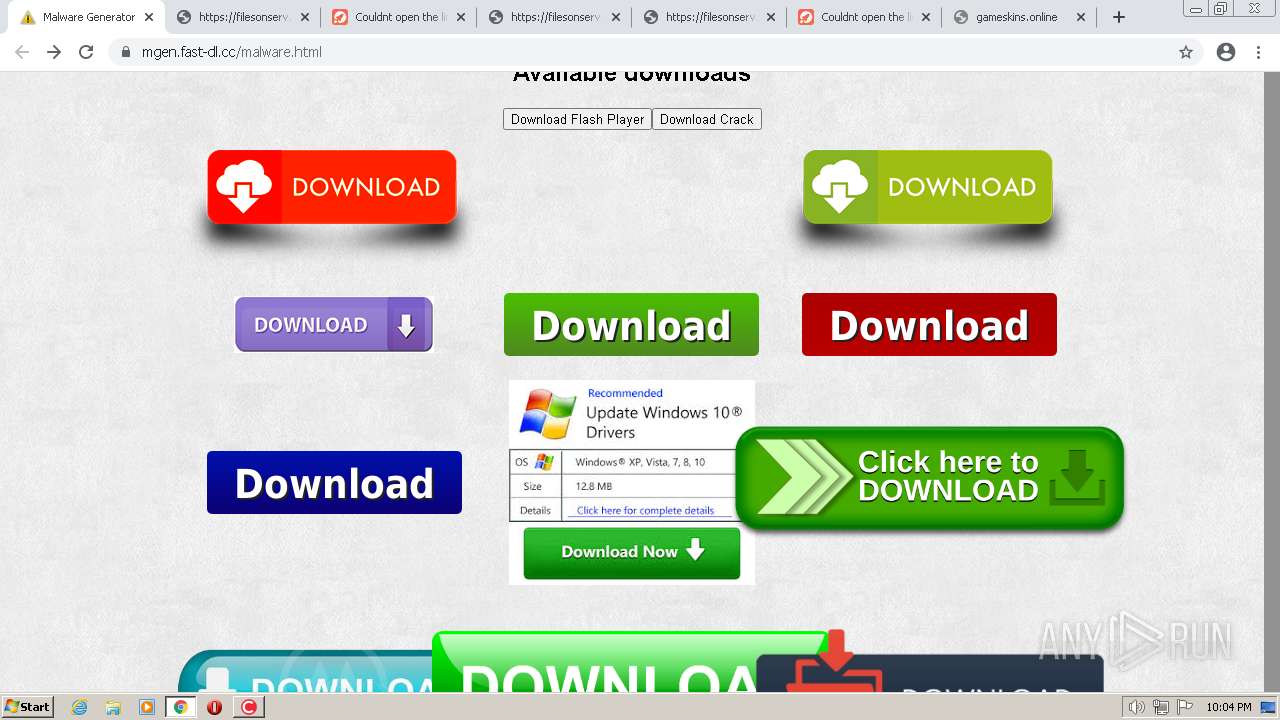
Task: Close the Malware Generator tab
Action: (149, 17)
